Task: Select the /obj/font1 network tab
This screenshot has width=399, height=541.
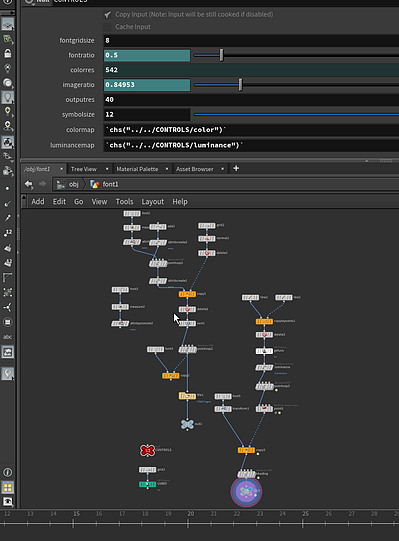Action: coord(37,169)
